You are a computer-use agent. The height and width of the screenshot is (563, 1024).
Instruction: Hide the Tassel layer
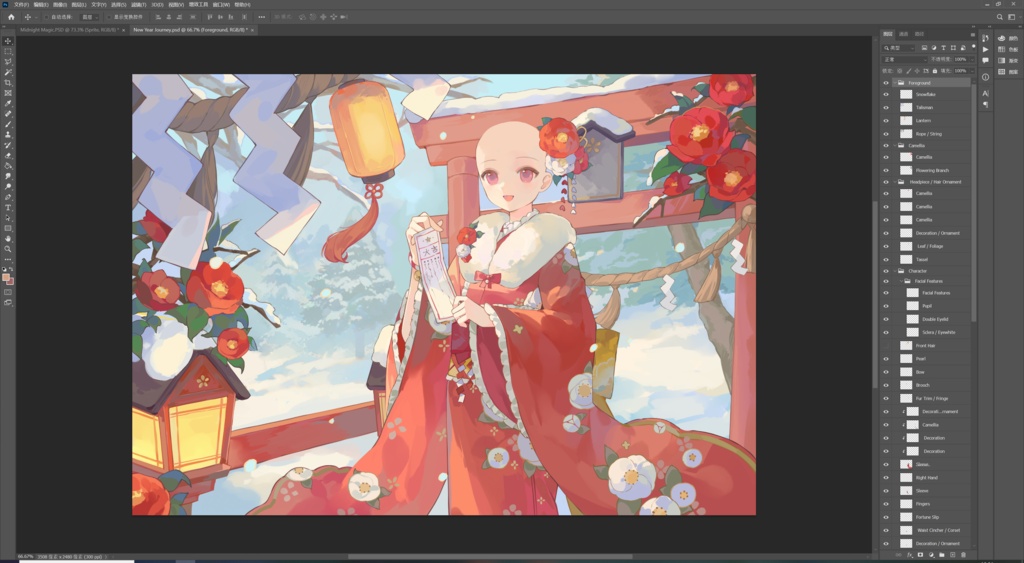click(x=886, y=259)
